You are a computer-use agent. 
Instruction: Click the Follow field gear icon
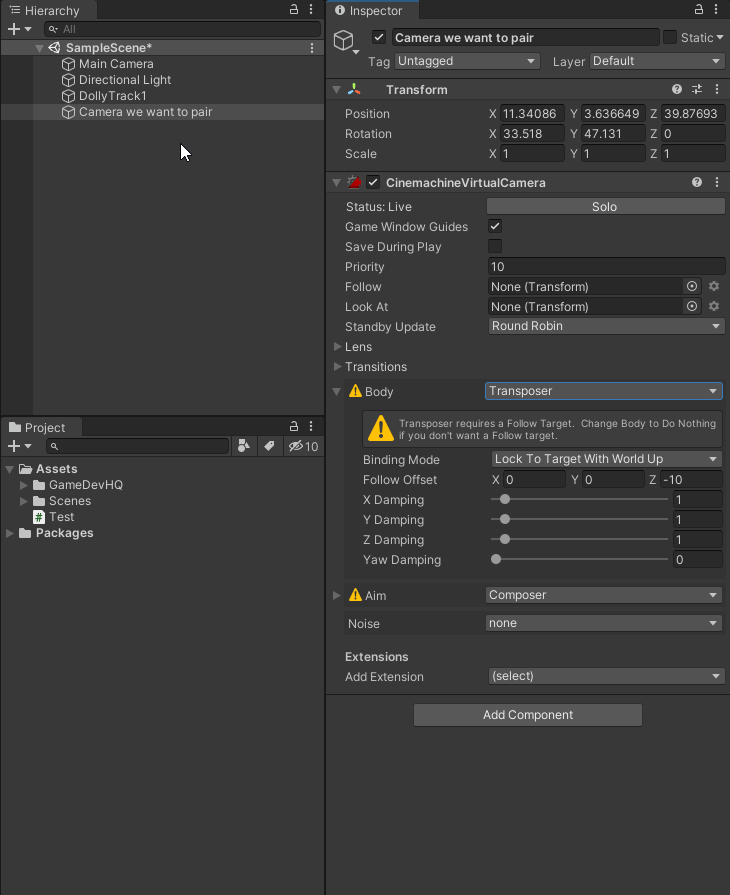(x=714, y=287)
